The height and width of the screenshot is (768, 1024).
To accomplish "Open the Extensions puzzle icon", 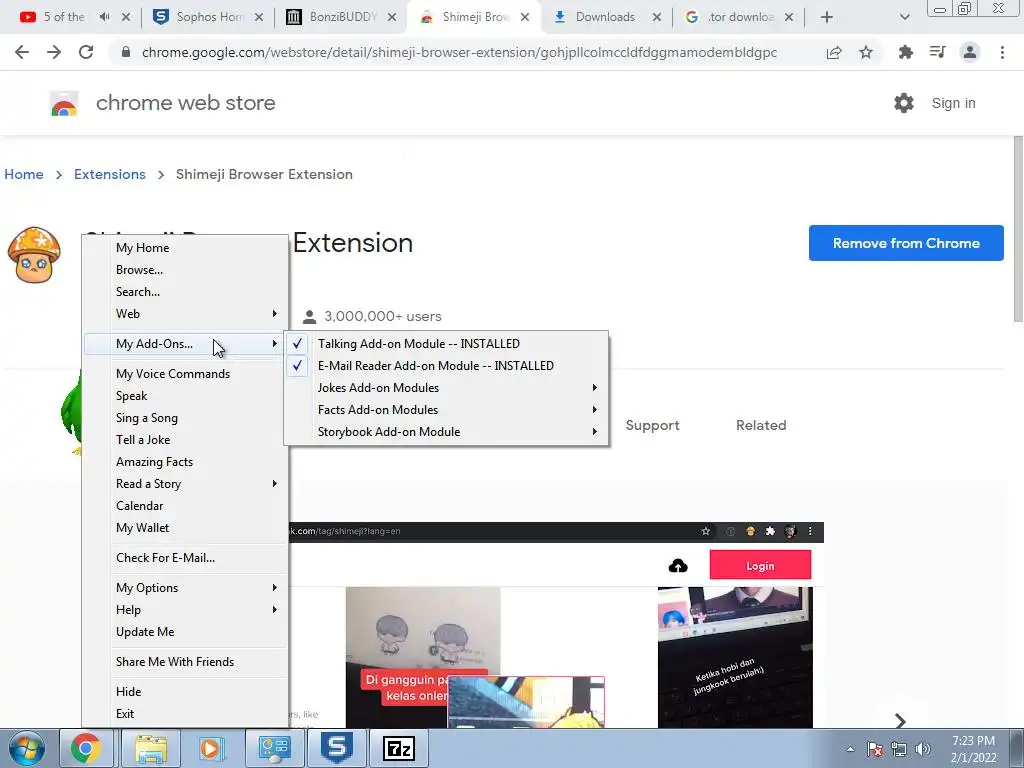I will point(905,52).
